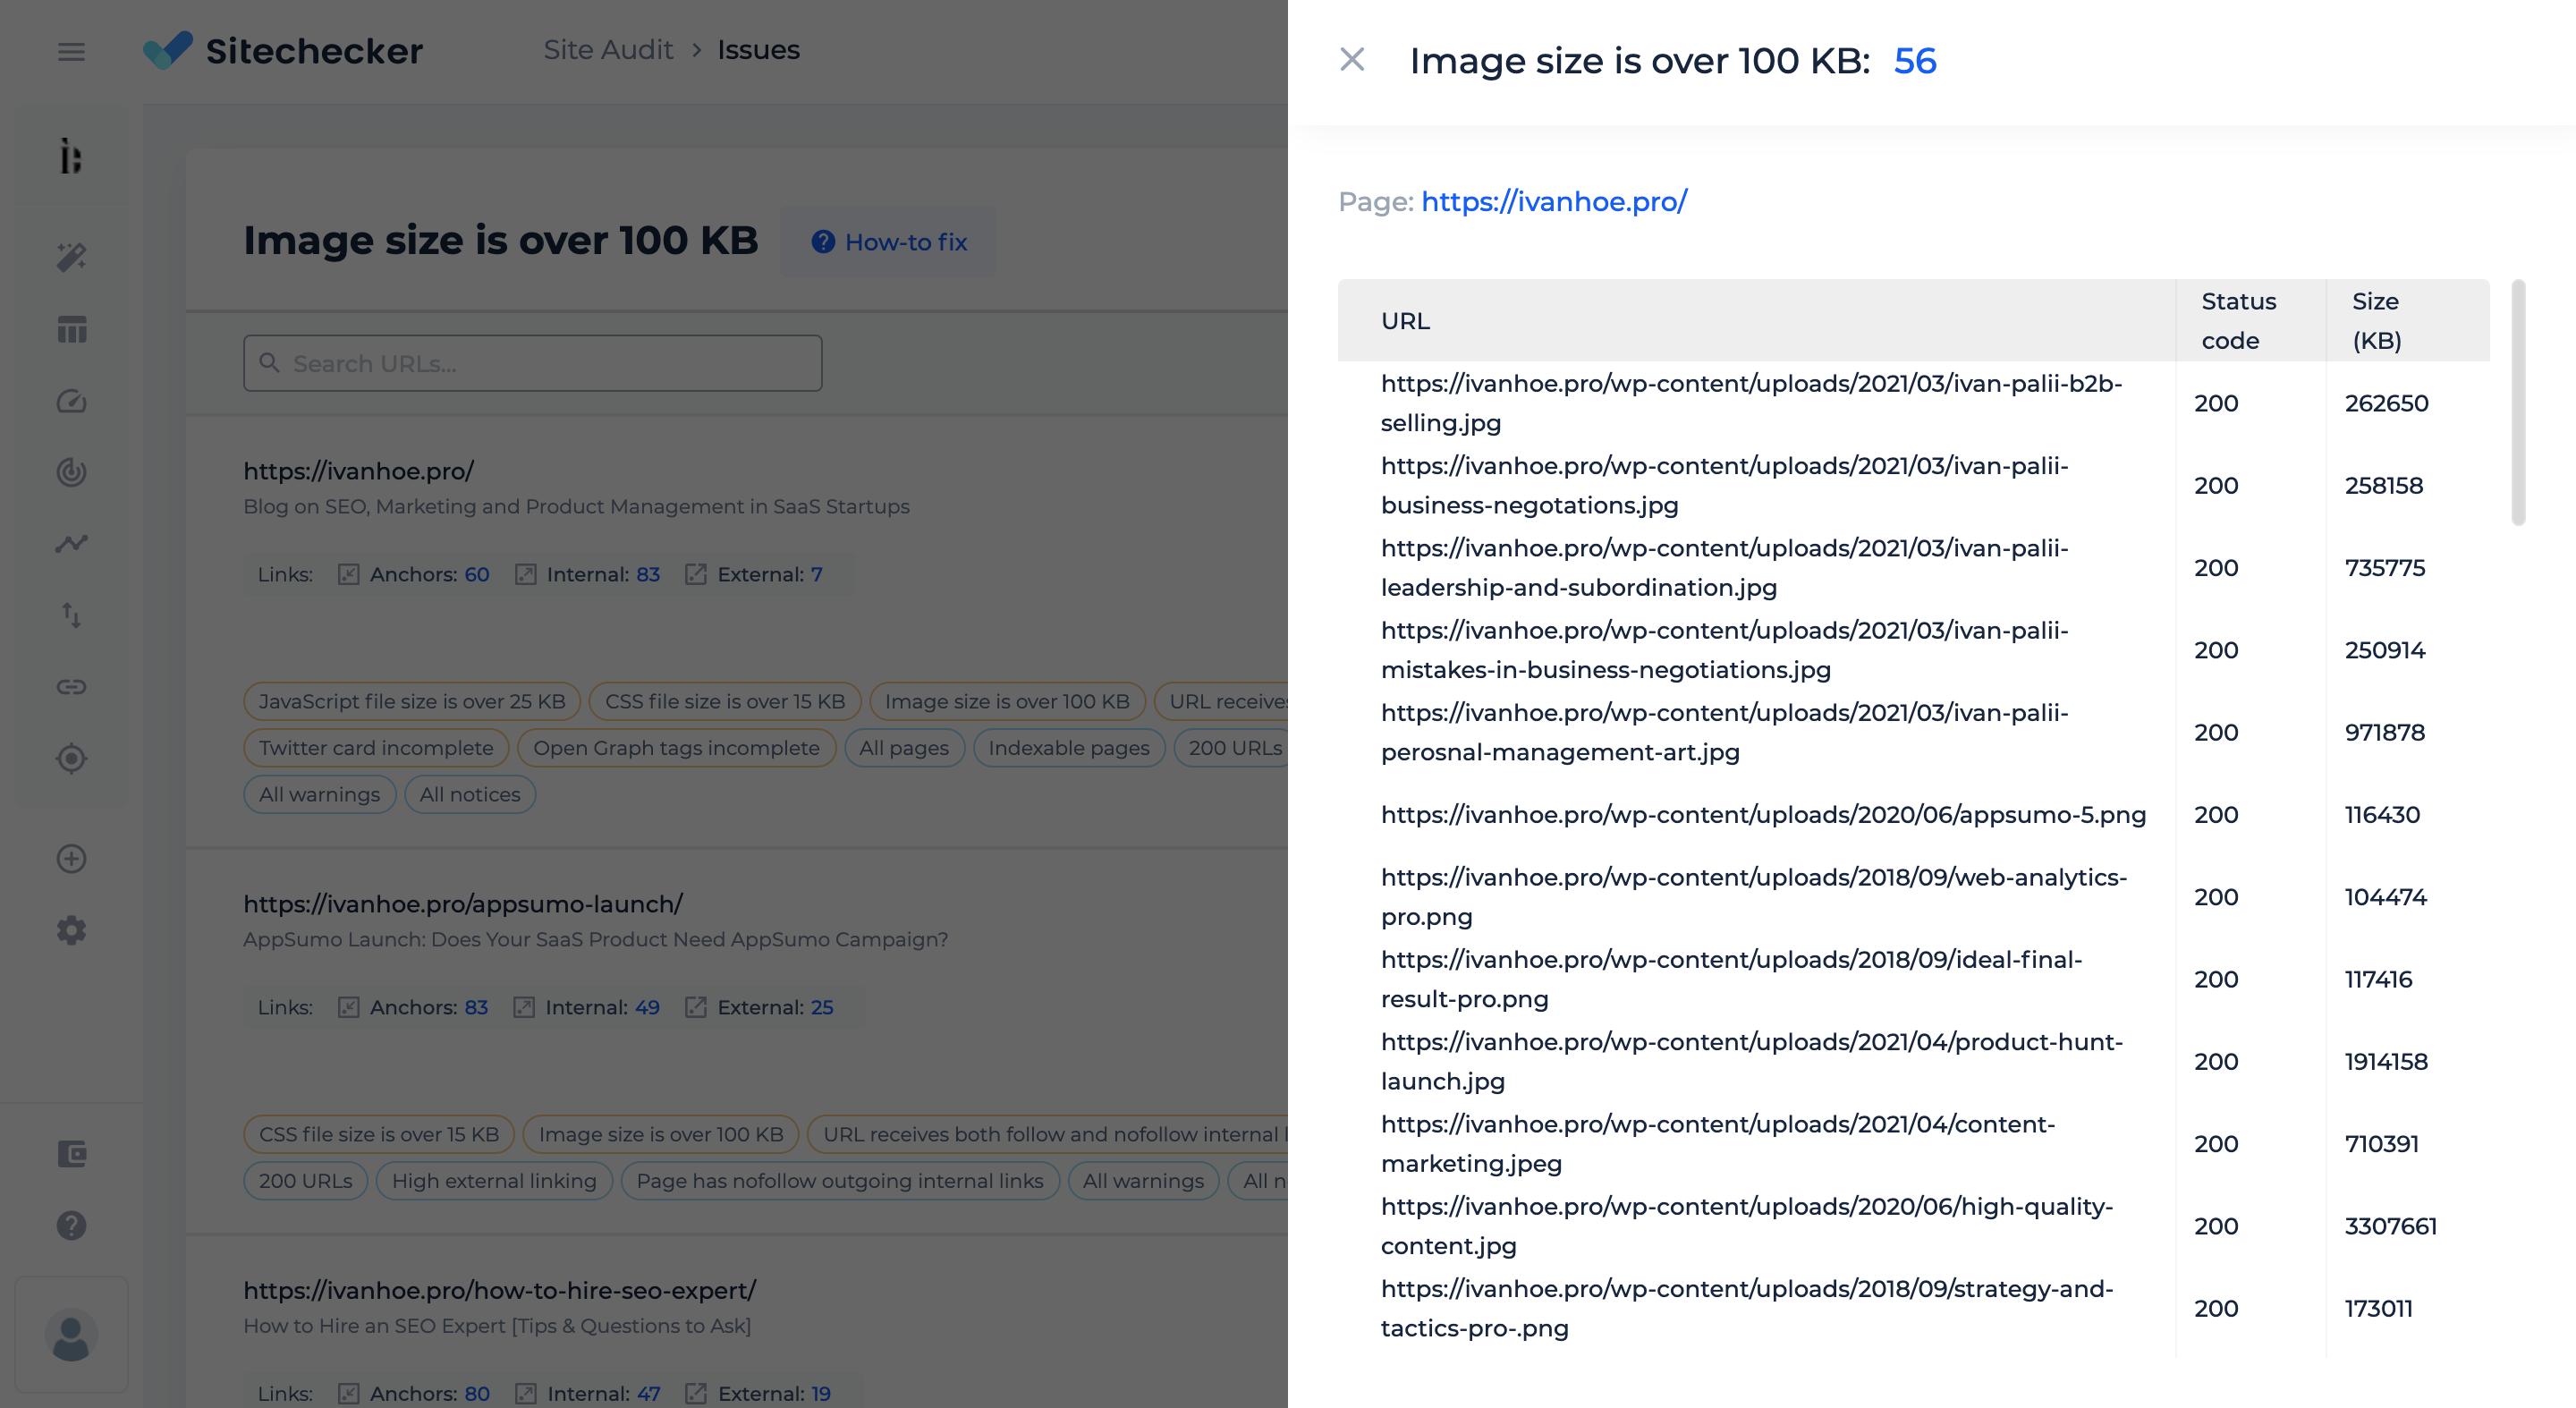Click the appsumo-5.png URL
Image resolution: width=2576 pixels, height=1408 pixels.
[x=1763, y=814]
